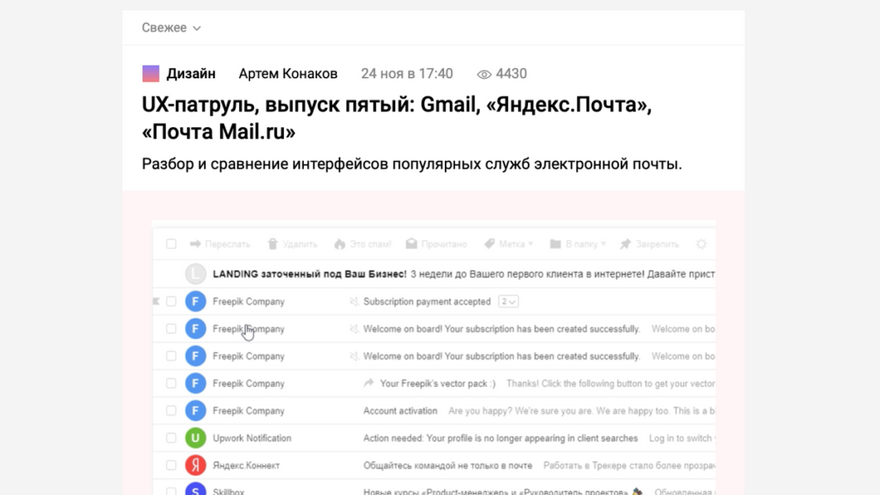The image size is (880, 495).
Task: Click the Это спам! flame icon
Action: point(340,244)
